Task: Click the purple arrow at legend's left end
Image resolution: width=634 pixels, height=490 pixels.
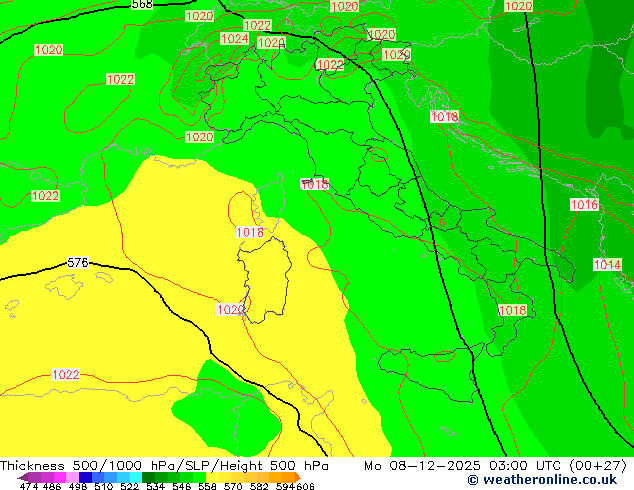Action: pyautogui.click(x=23, y=477)
